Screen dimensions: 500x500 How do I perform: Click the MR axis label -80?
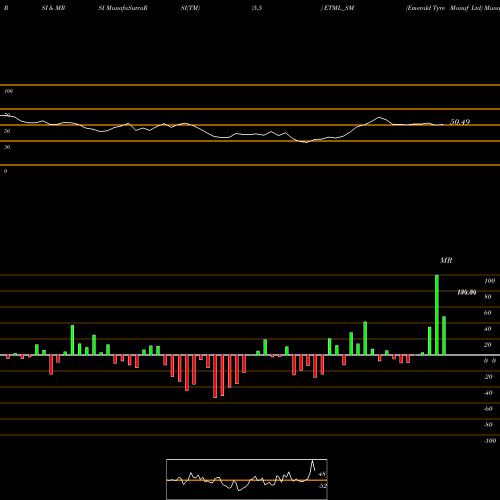(x=488, y=425)
